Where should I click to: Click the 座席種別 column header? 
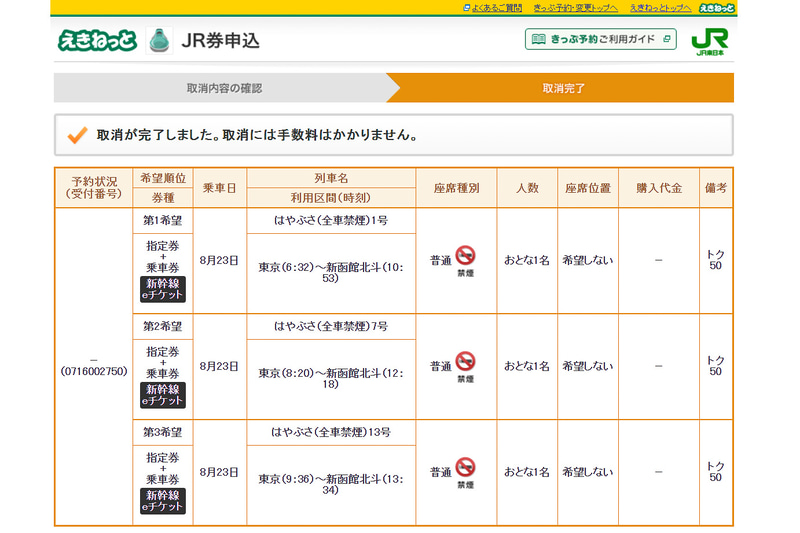tap(456, 188)
